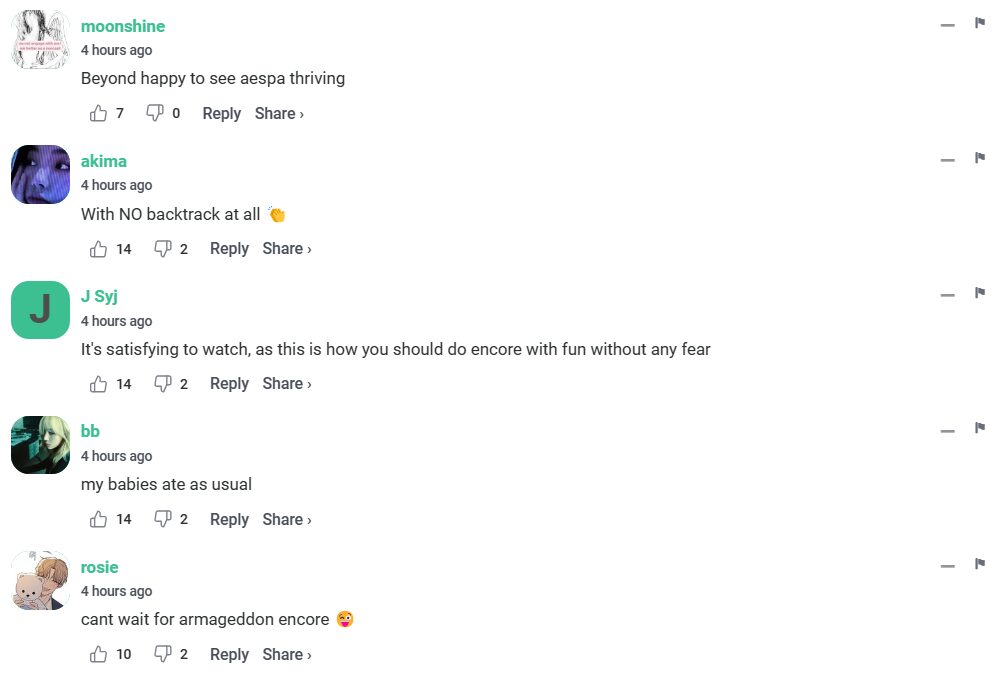Image resolution: width=998 pixels, height=674 pixels.
Task: Thumbs down rosie's armageddon encore comment
Action: click(x=163, y=655)
